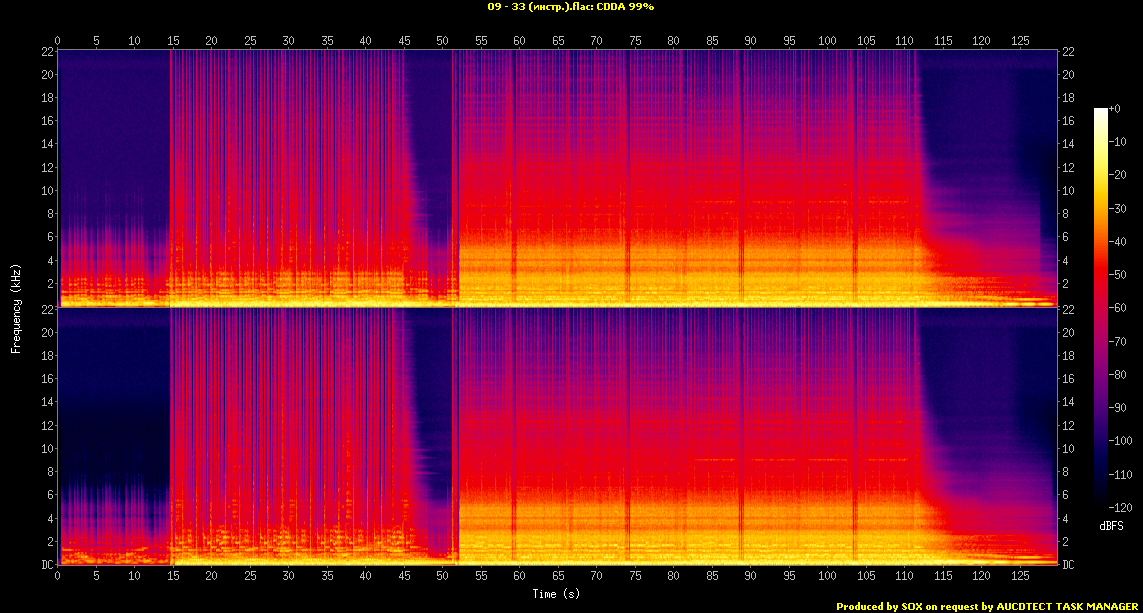1143x613 pixels.
Task: Click the 15 second tick on the bottom time axis
Action: pyautogui.click(x=173, y=577)
